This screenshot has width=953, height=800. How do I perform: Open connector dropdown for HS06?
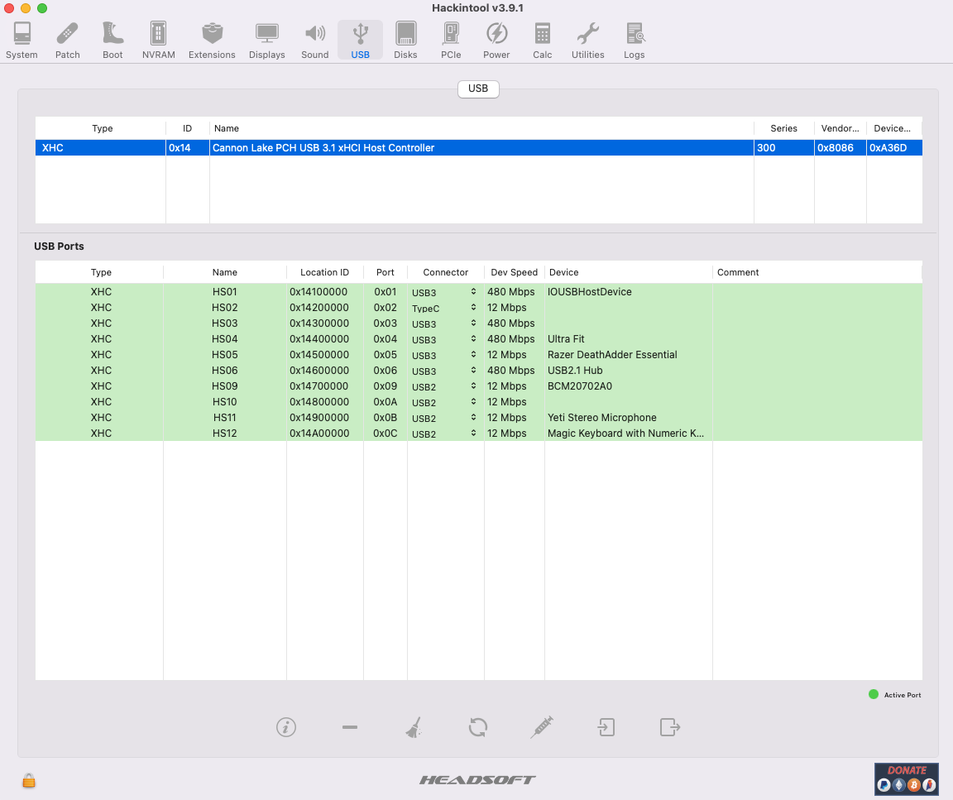tap(445, 371)
